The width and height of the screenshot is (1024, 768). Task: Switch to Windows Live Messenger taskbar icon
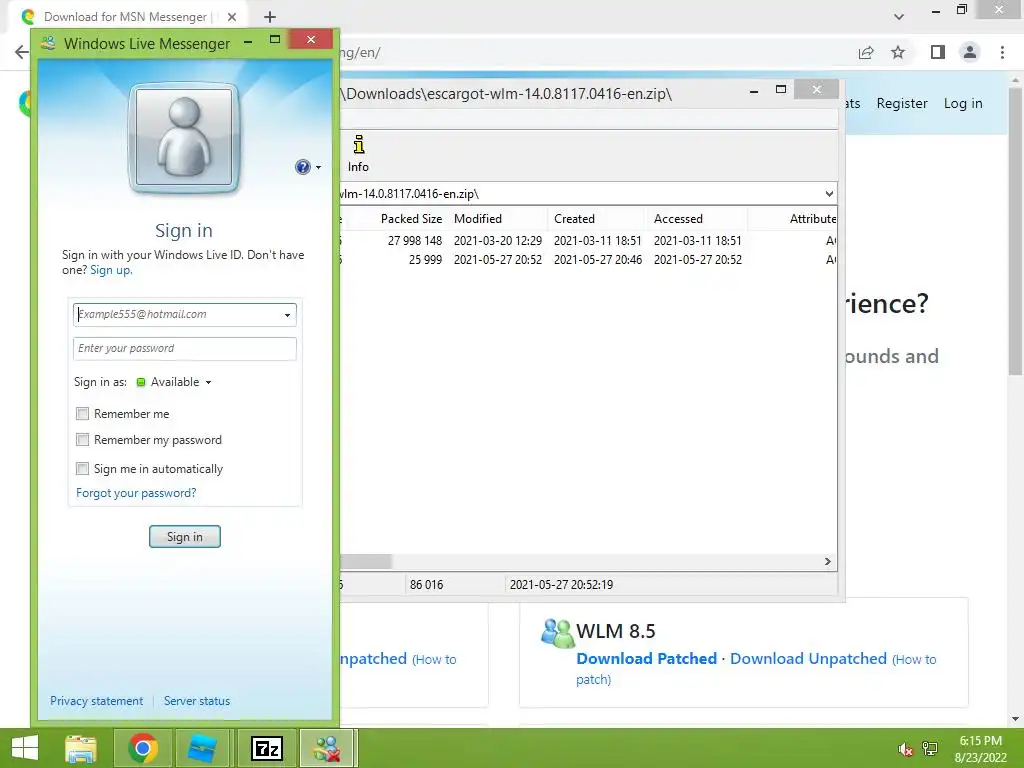pyautogui.click(x=327, y=748)
